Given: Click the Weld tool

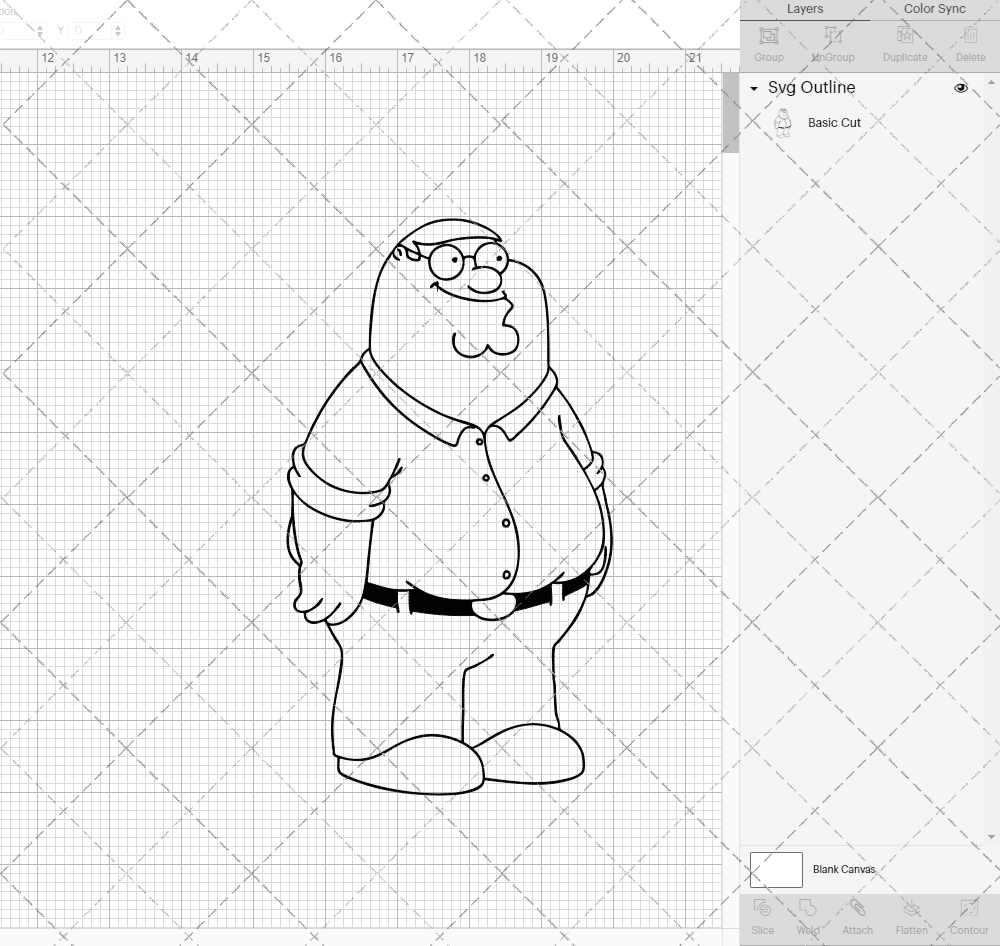Looking at the screenshot, I should pyautogui.click(x=808, y=915).
